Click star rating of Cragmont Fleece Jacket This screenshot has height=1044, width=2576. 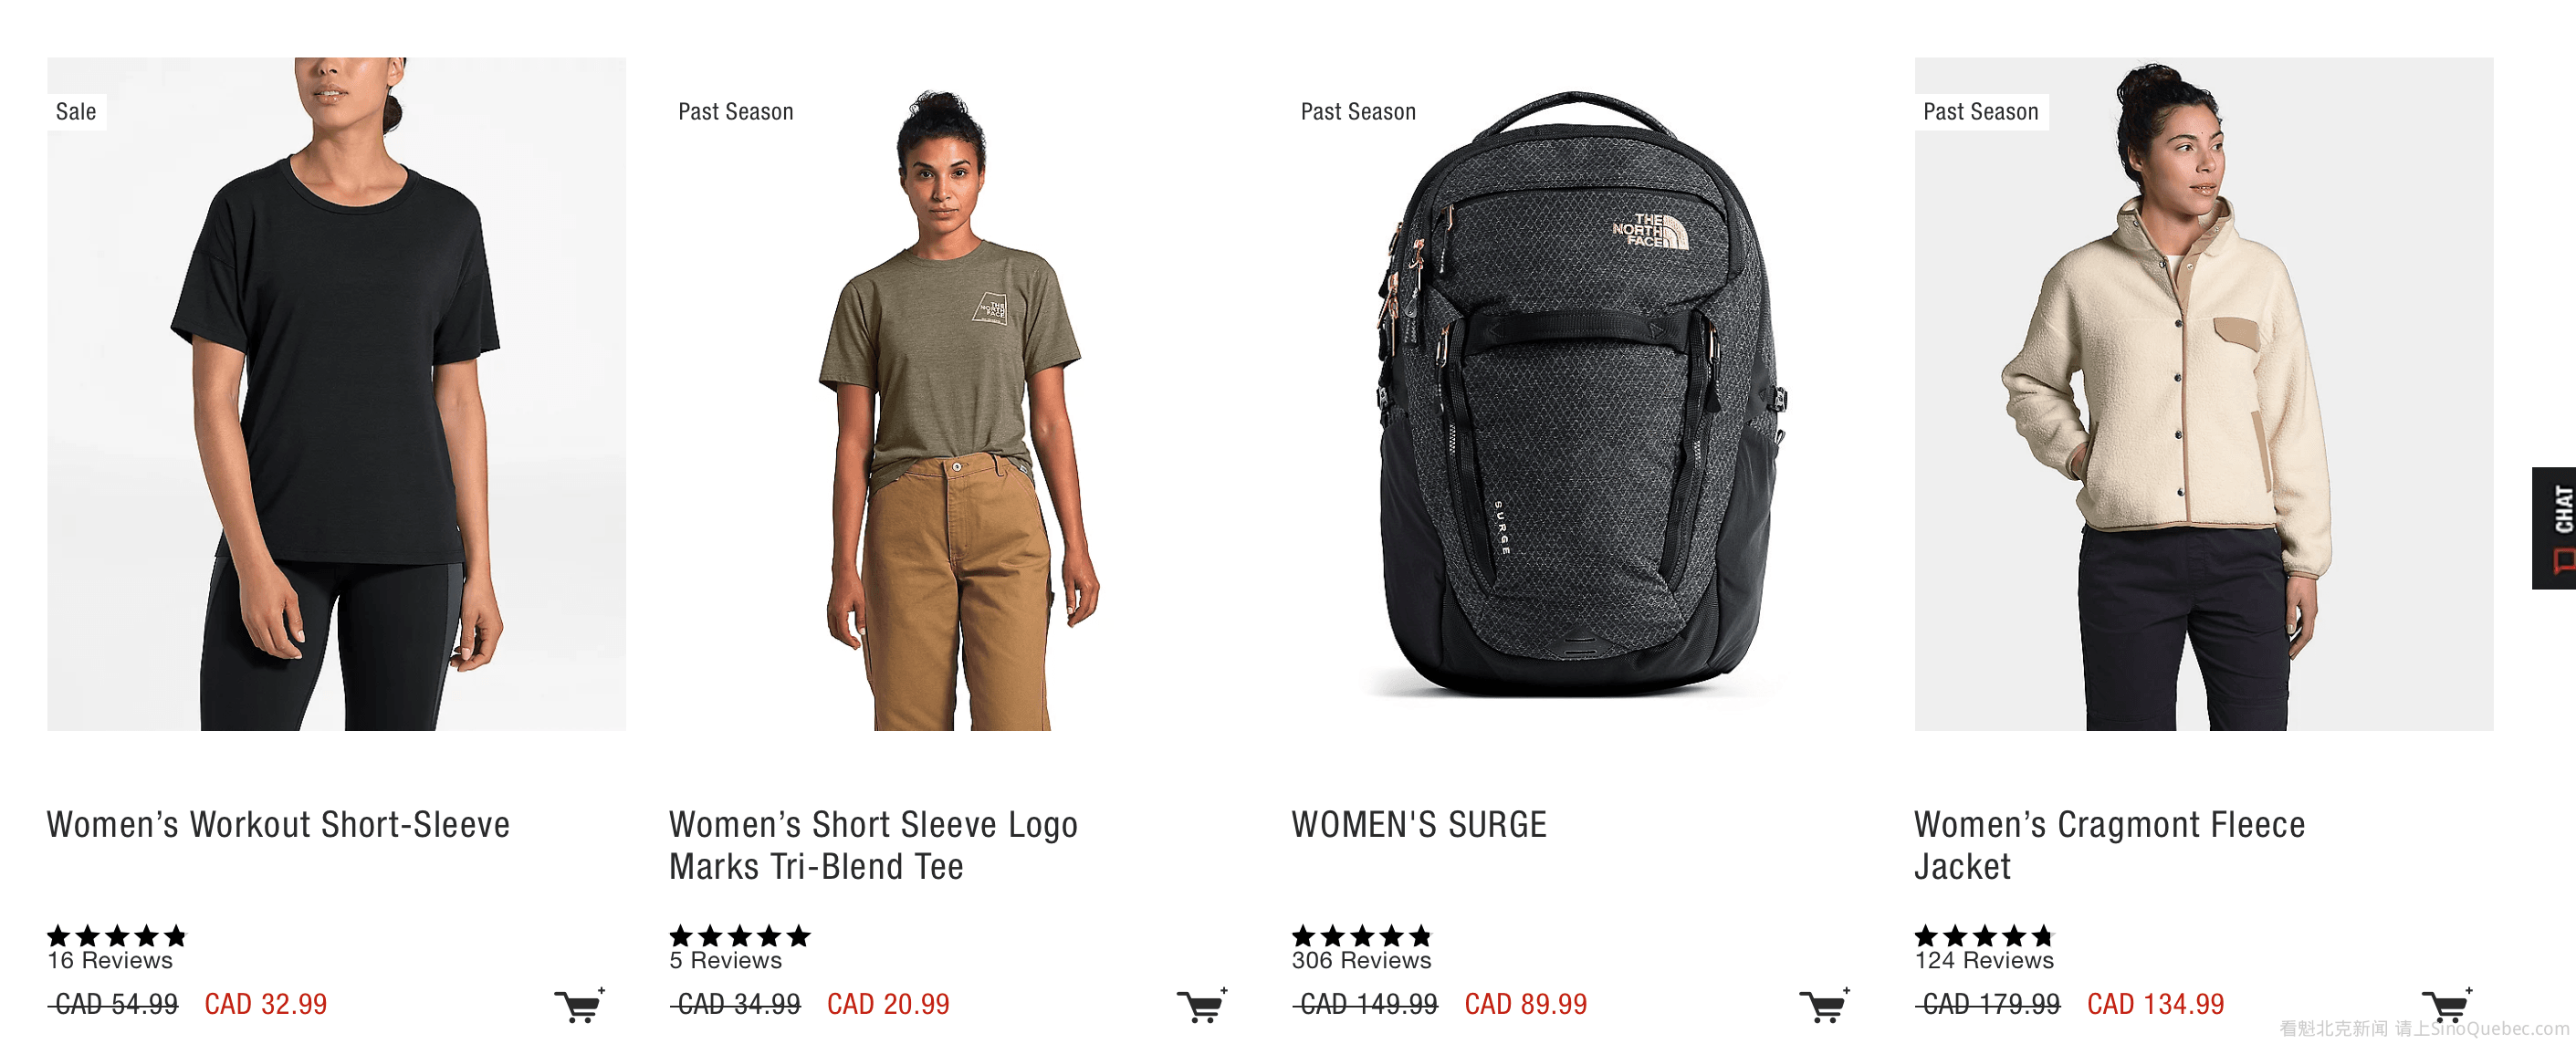point(1984,936)
